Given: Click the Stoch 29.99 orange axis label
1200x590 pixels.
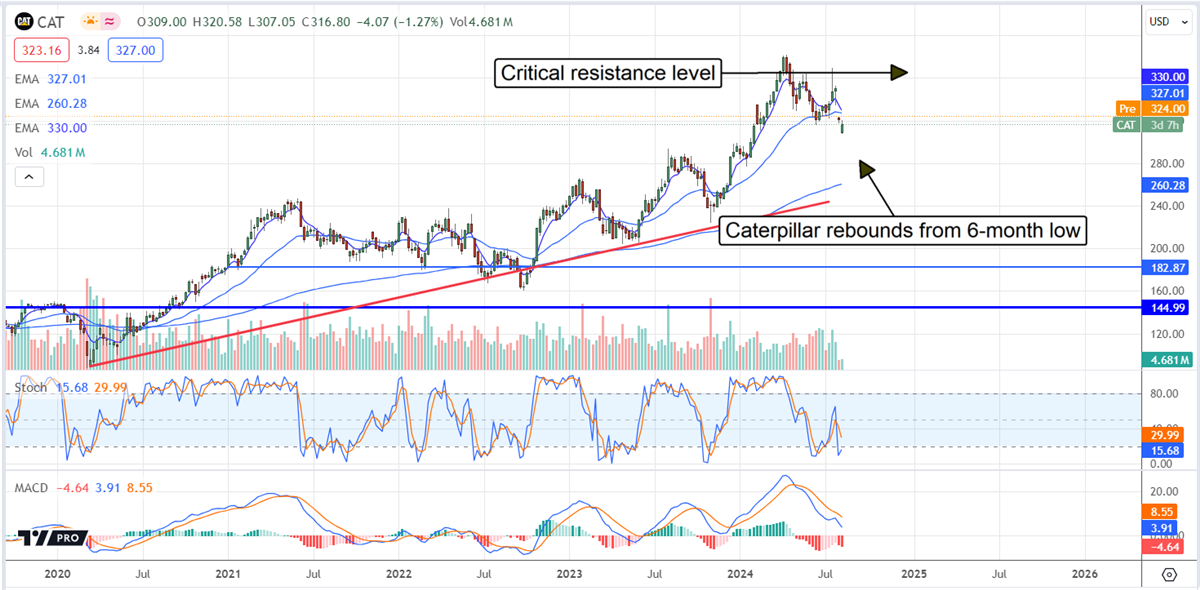Looking at the screenshot, I should [x=1164, y=435].
